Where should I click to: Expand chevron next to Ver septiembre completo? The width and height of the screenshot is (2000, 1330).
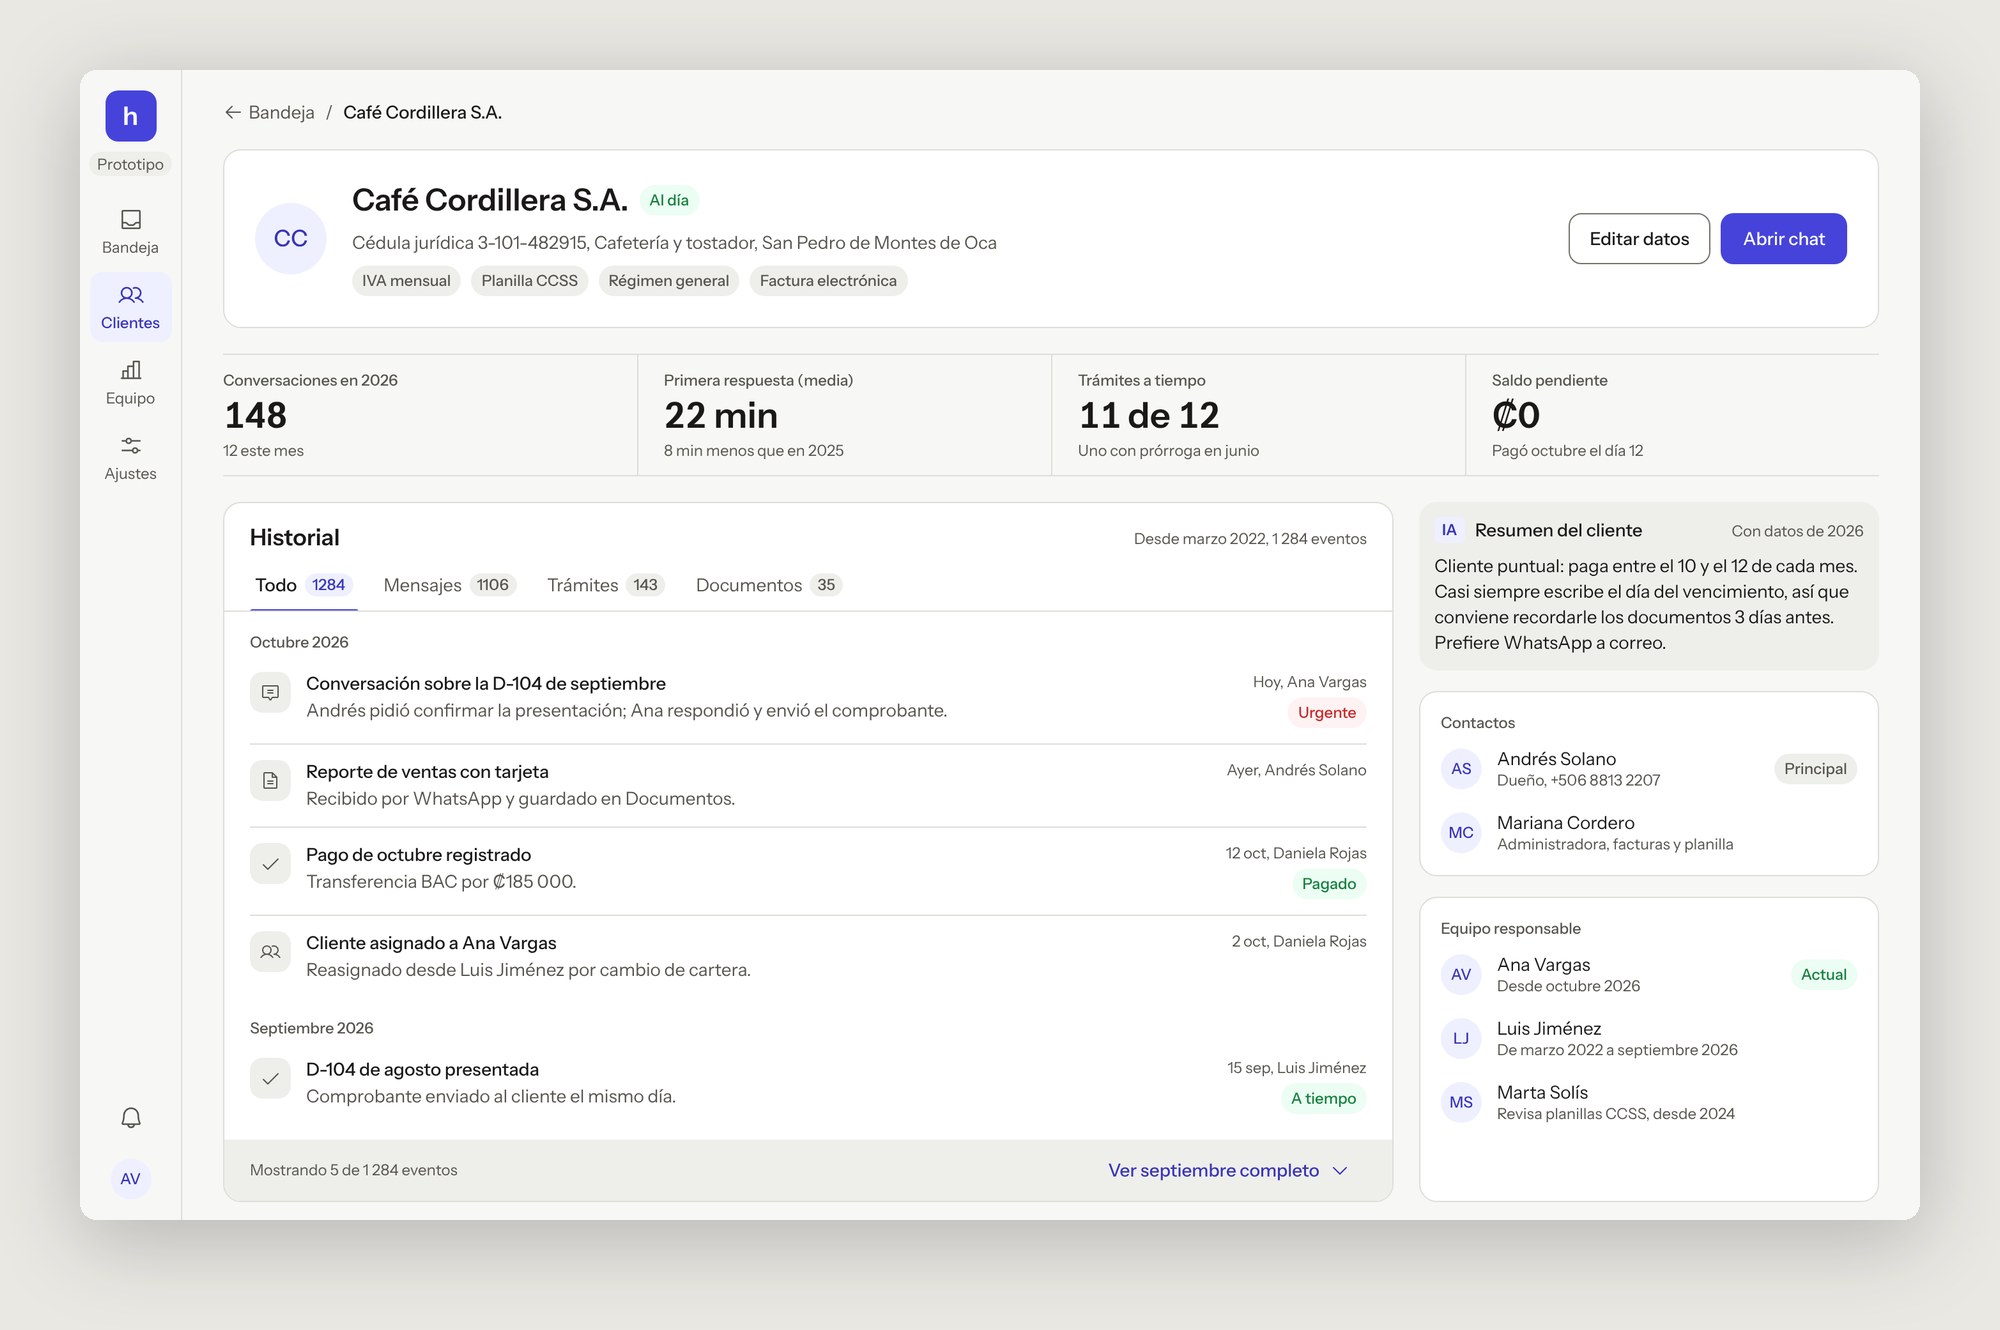pyautogui.click(x=1341, y=1171)
